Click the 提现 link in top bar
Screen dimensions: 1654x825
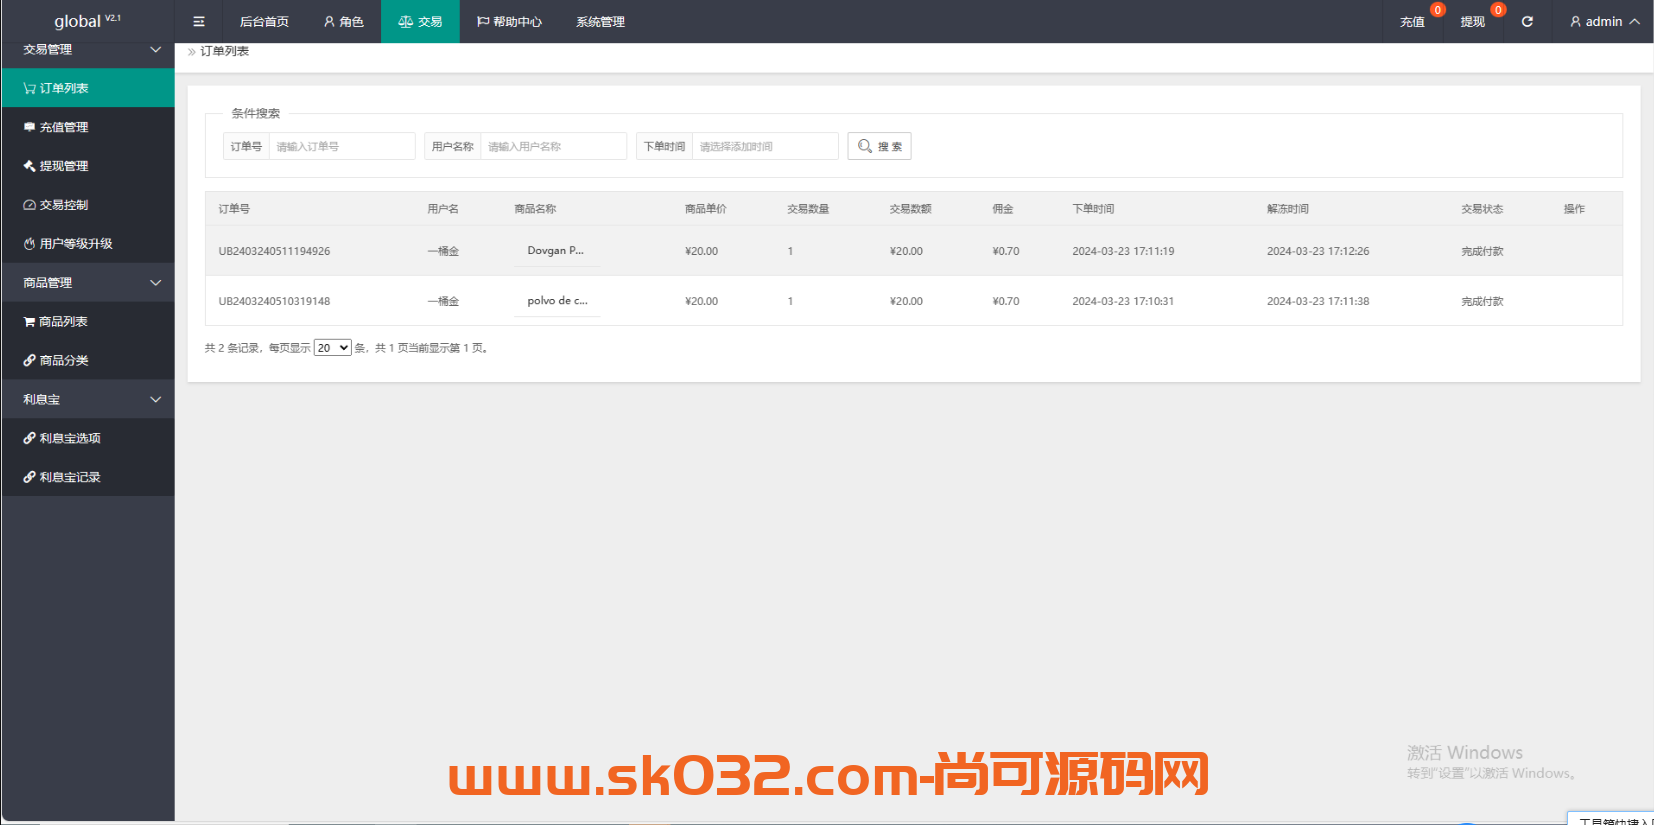[1472, 22]
